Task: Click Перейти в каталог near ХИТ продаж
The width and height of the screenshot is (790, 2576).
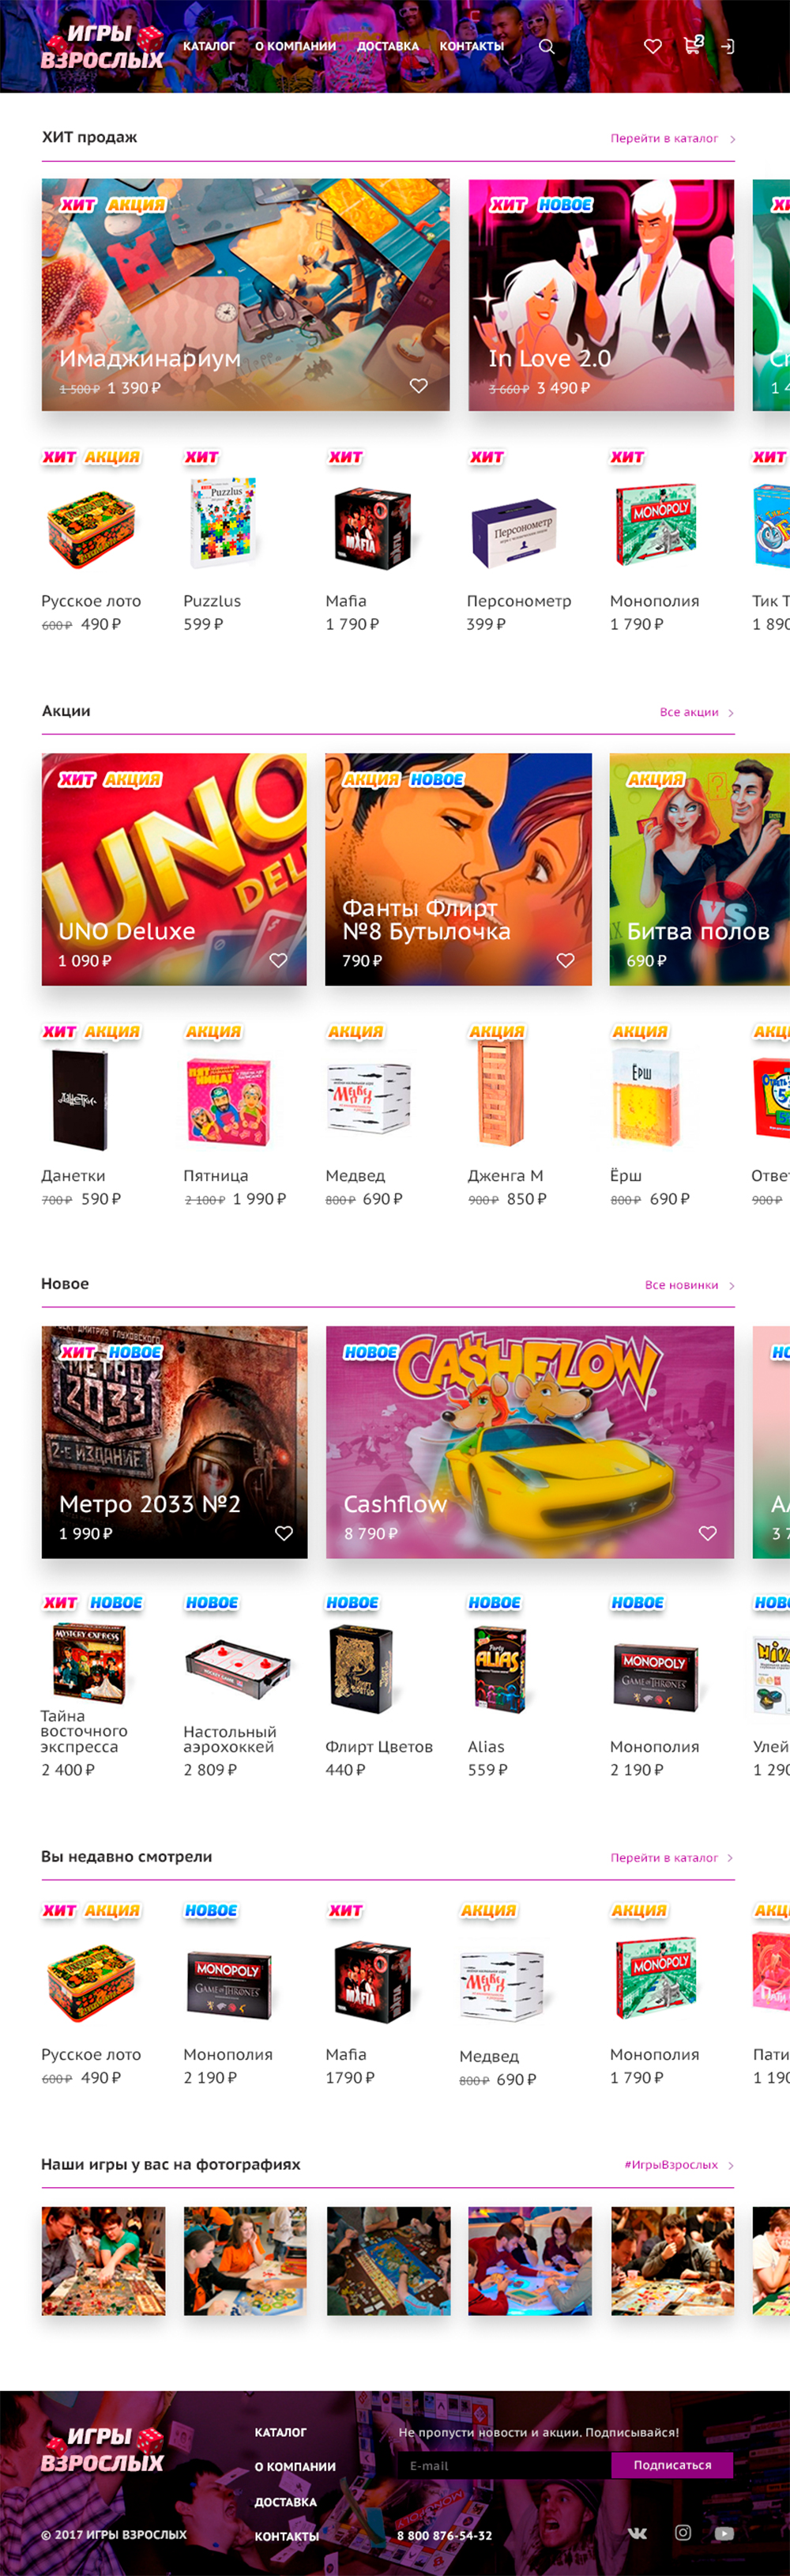Action: tap(673, 138)
